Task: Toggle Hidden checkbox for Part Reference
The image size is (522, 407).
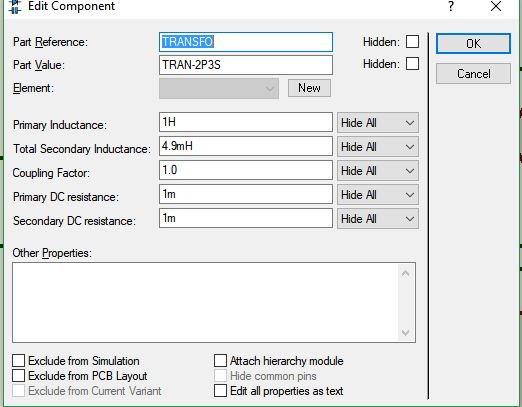Action: click(412, 42)
